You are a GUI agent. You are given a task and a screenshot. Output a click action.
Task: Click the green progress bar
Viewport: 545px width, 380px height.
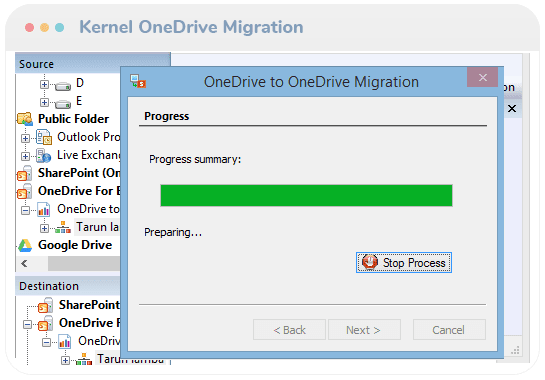pos(306,195)
